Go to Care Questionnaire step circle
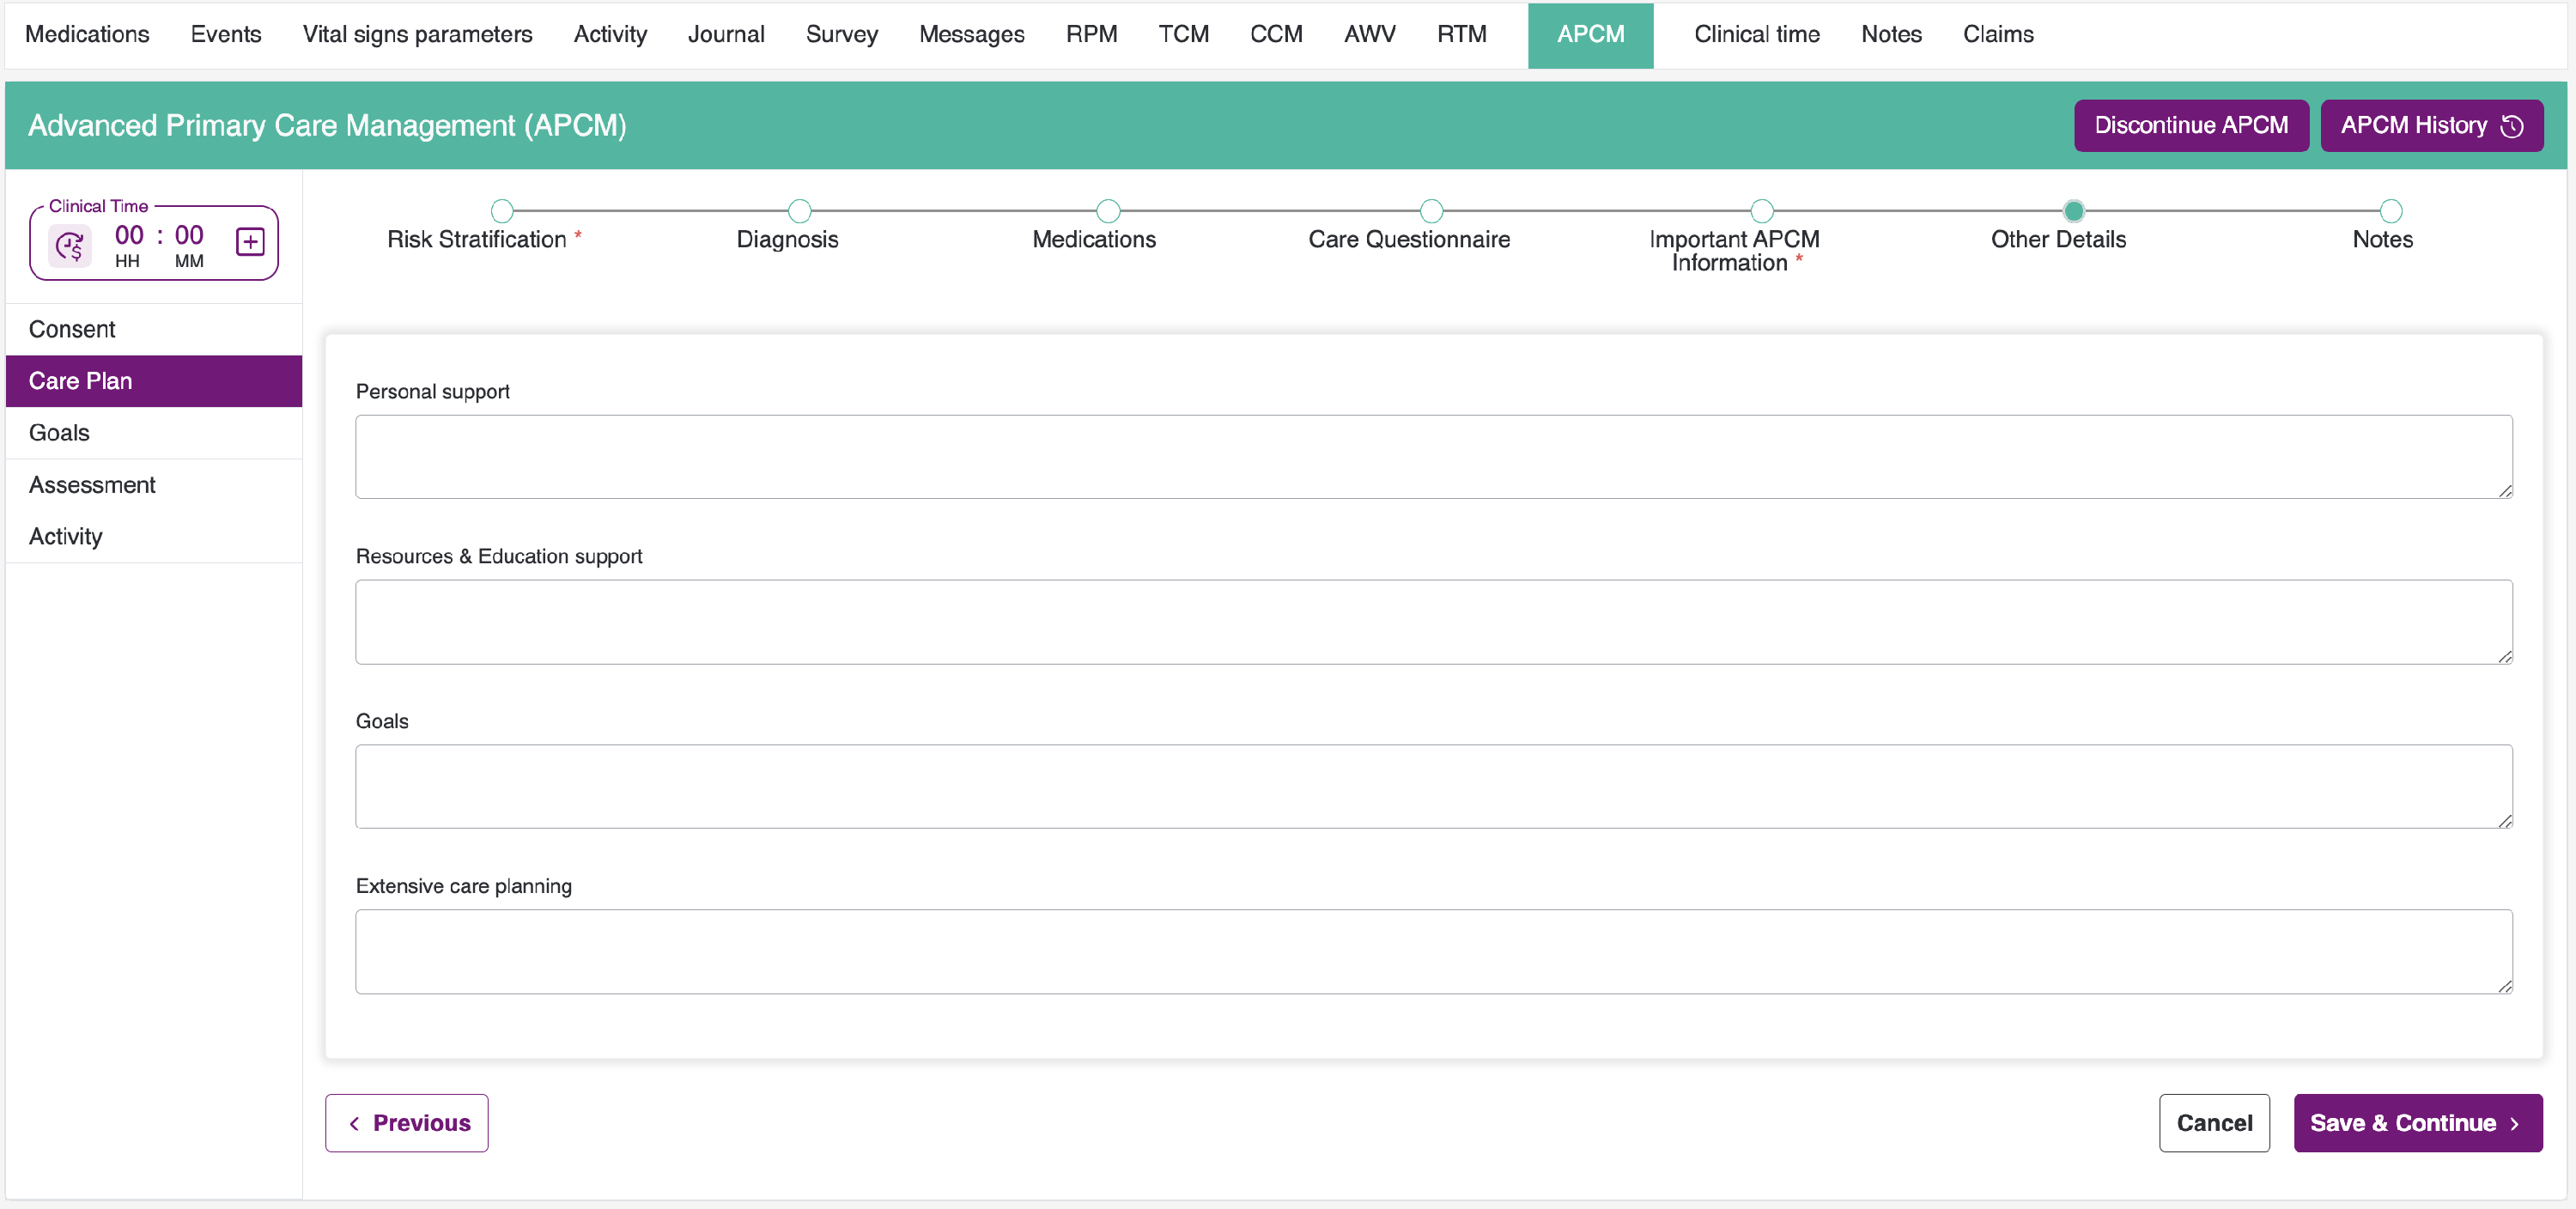 point(1431,211)
